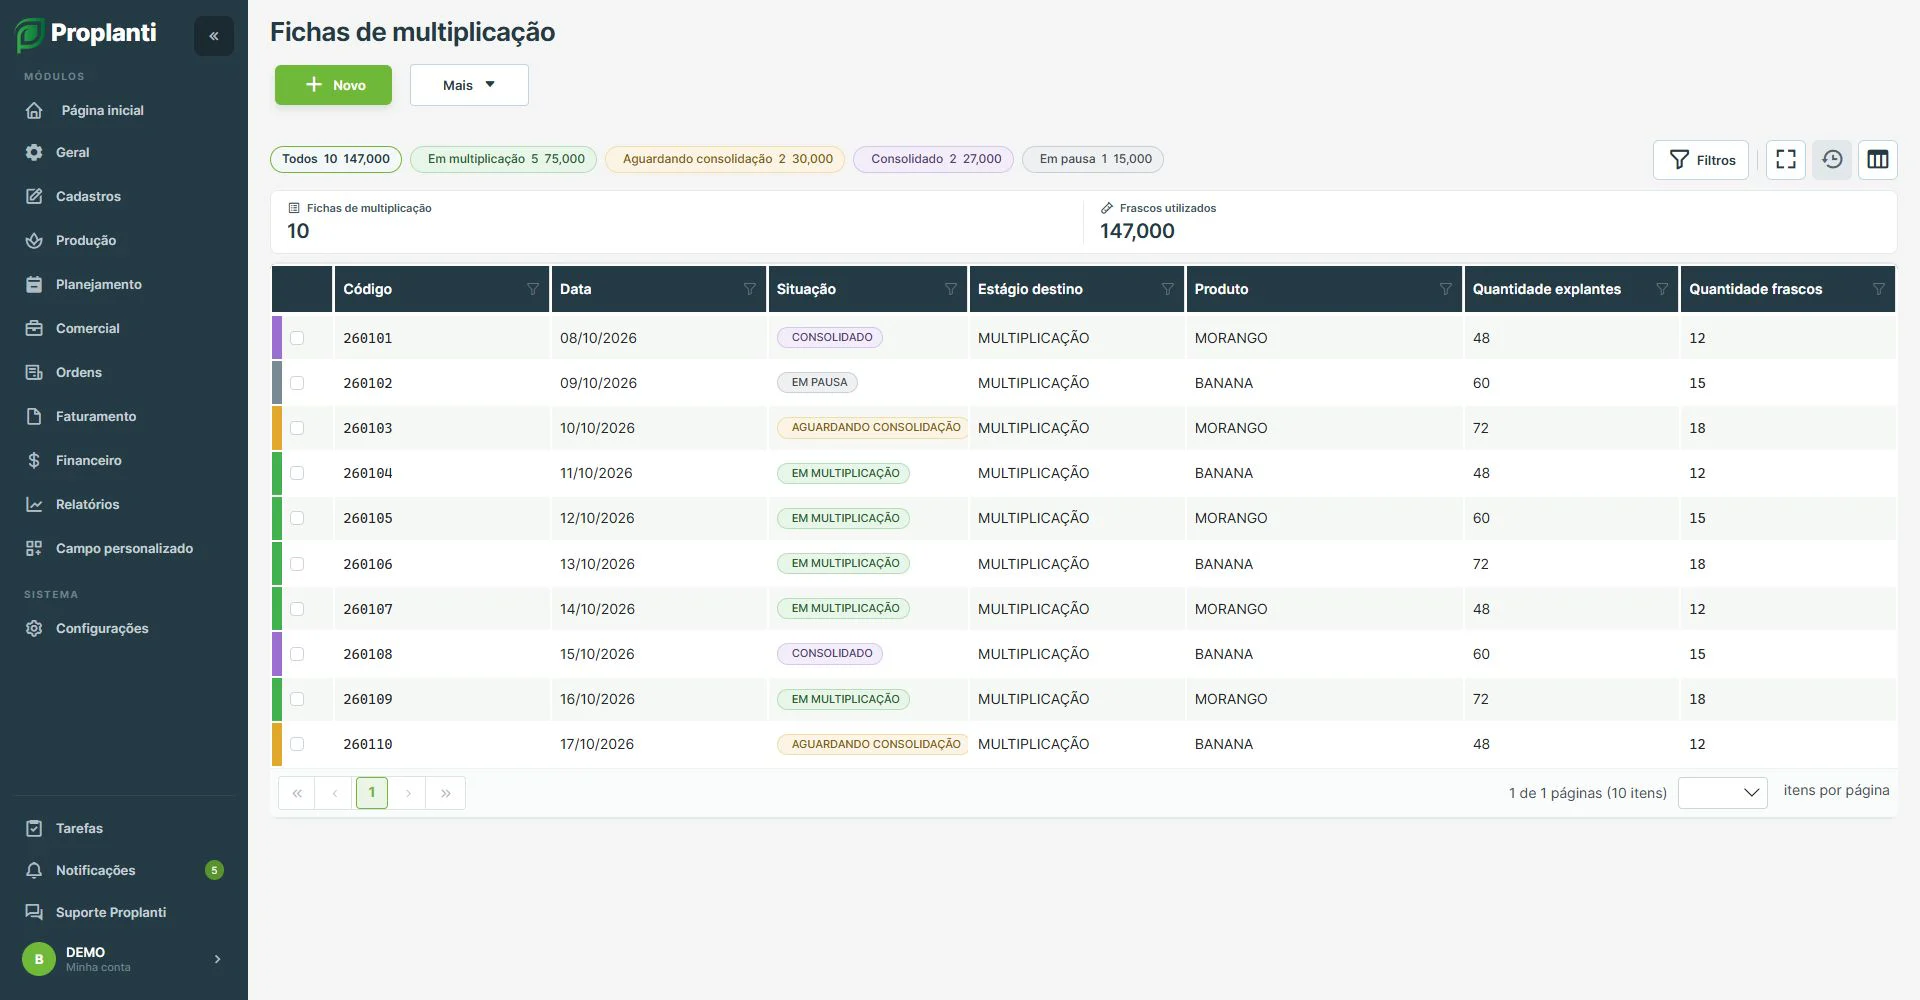Image resolution: width=1920 pixels, height=1000 pixels.
Task: Select the Consolidado purple status chip
Action: point(934,159)
